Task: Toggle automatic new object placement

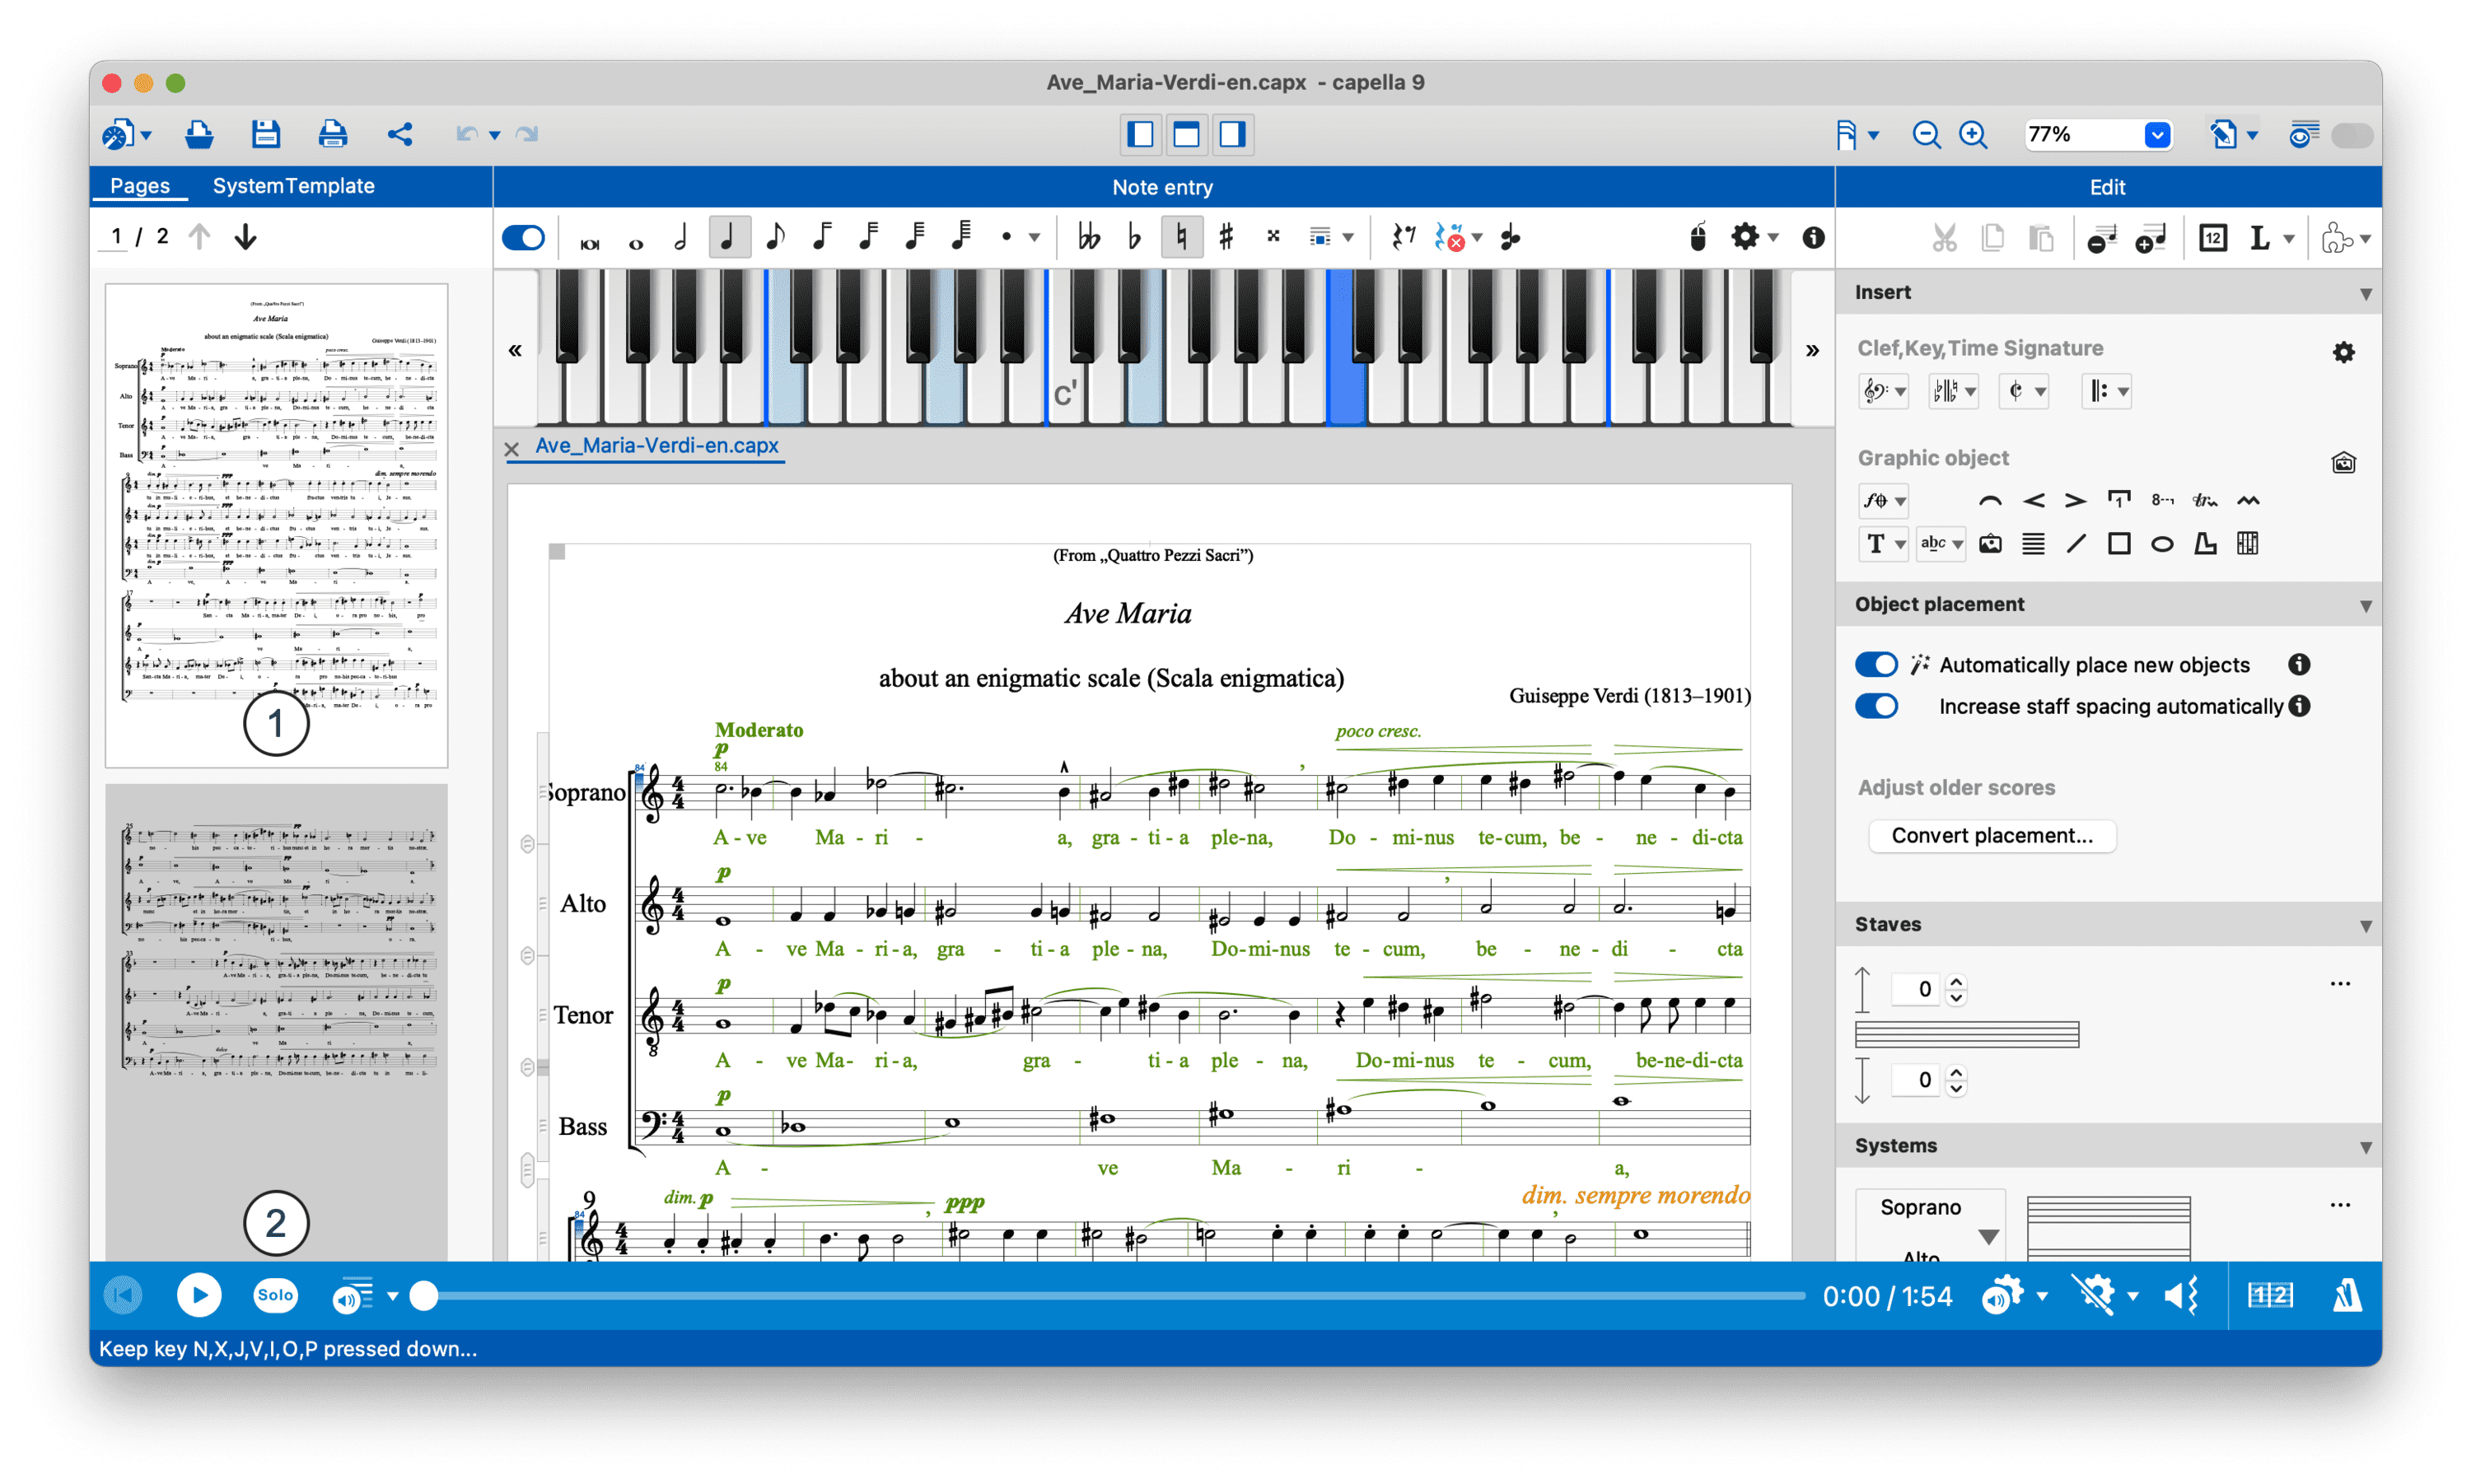Action: click(x=1878, y=664)
